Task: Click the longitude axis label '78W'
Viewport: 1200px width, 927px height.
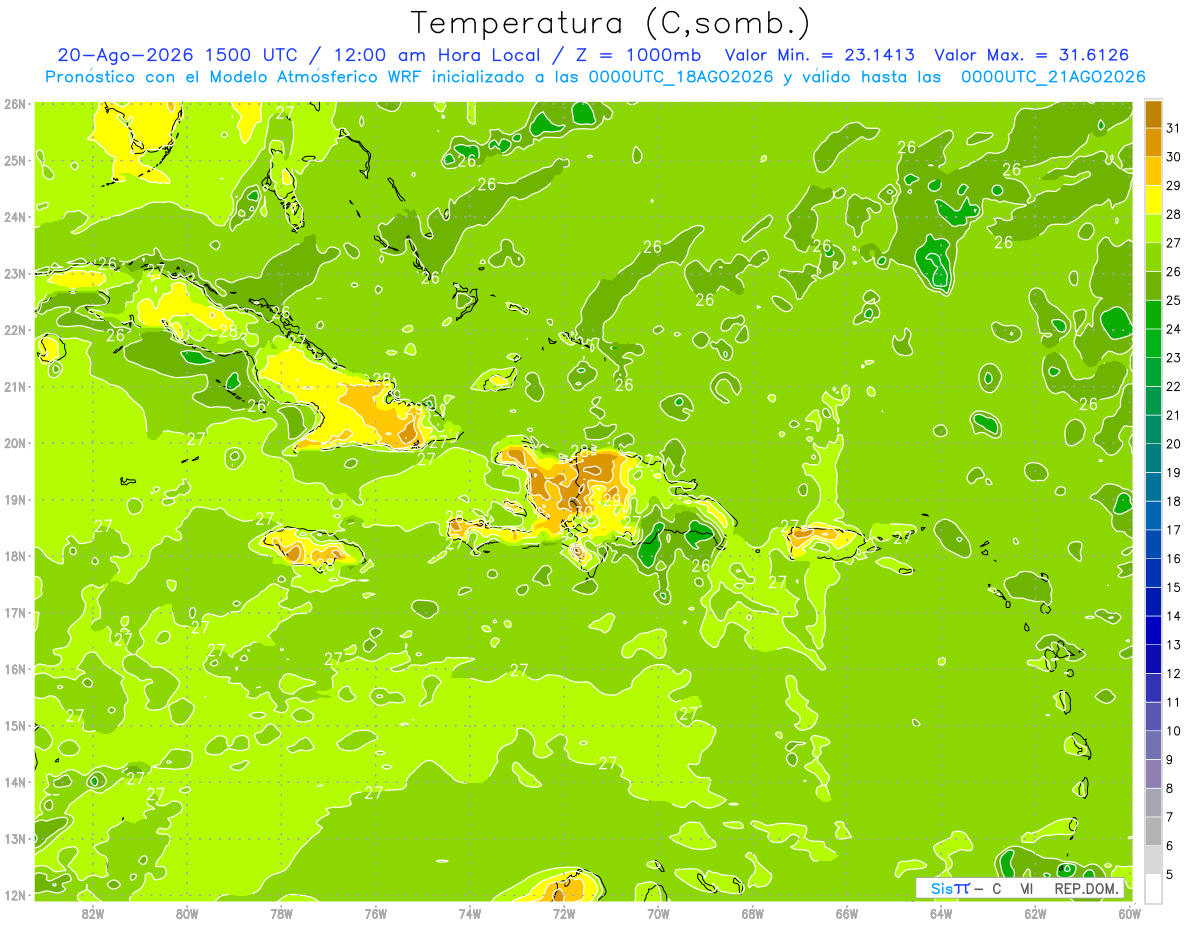Action: click(281, 913)
